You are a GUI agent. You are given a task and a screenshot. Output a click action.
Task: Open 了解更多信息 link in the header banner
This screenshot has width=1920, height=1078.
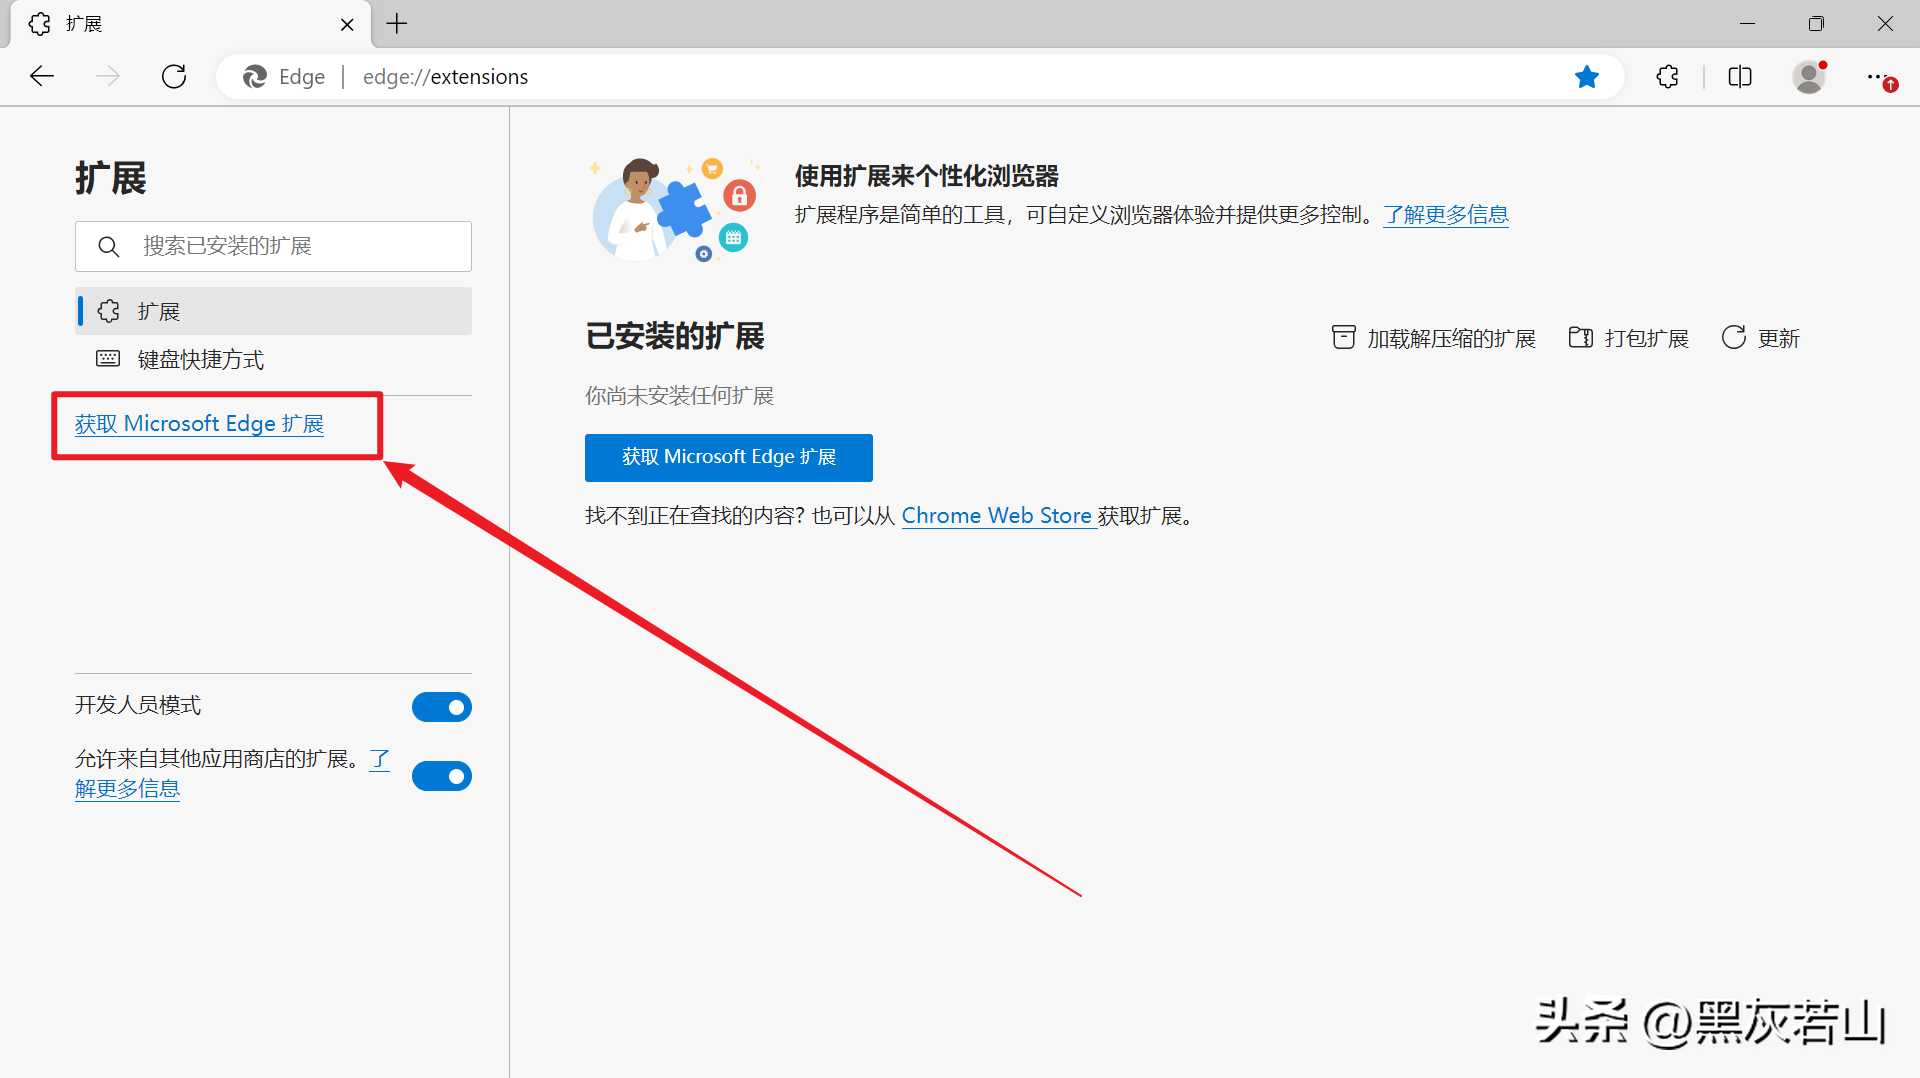pyautogui.click(x=1445, y=214)
